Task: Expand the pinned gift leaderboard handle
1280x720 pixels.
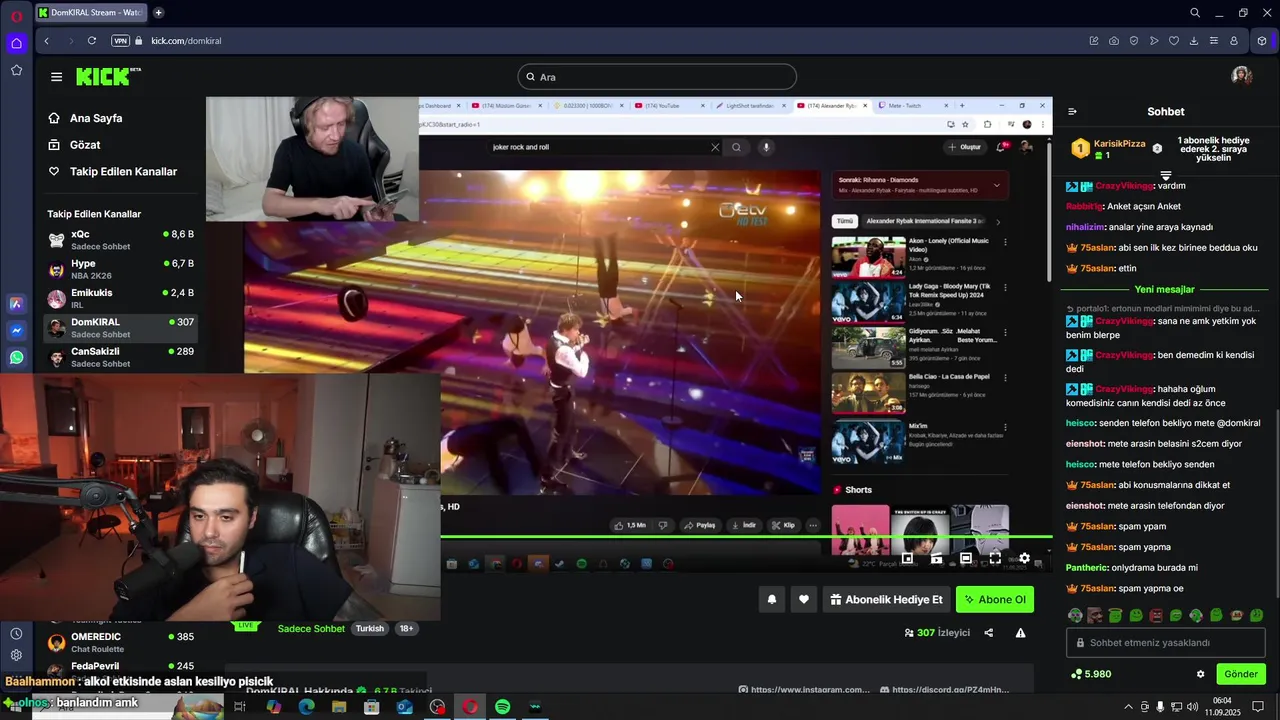Action: click(1165, 176)
